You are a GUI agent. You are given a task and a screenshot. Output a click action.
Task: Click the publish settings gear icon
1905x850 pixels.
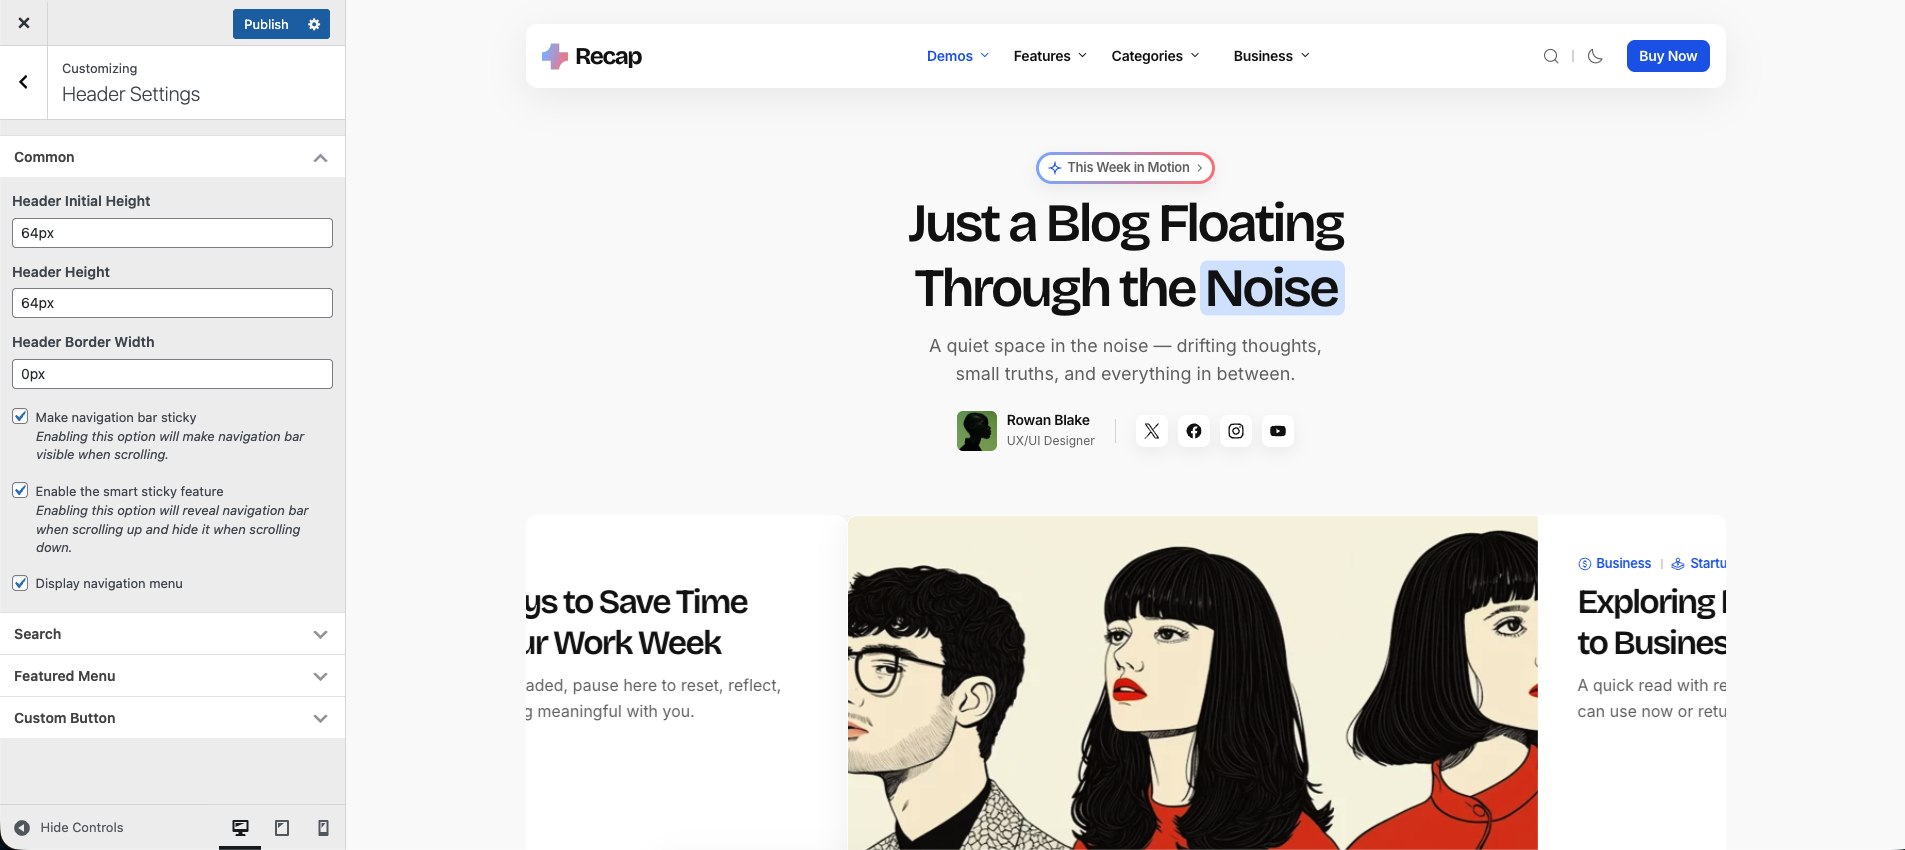click(x=314, y=24)
